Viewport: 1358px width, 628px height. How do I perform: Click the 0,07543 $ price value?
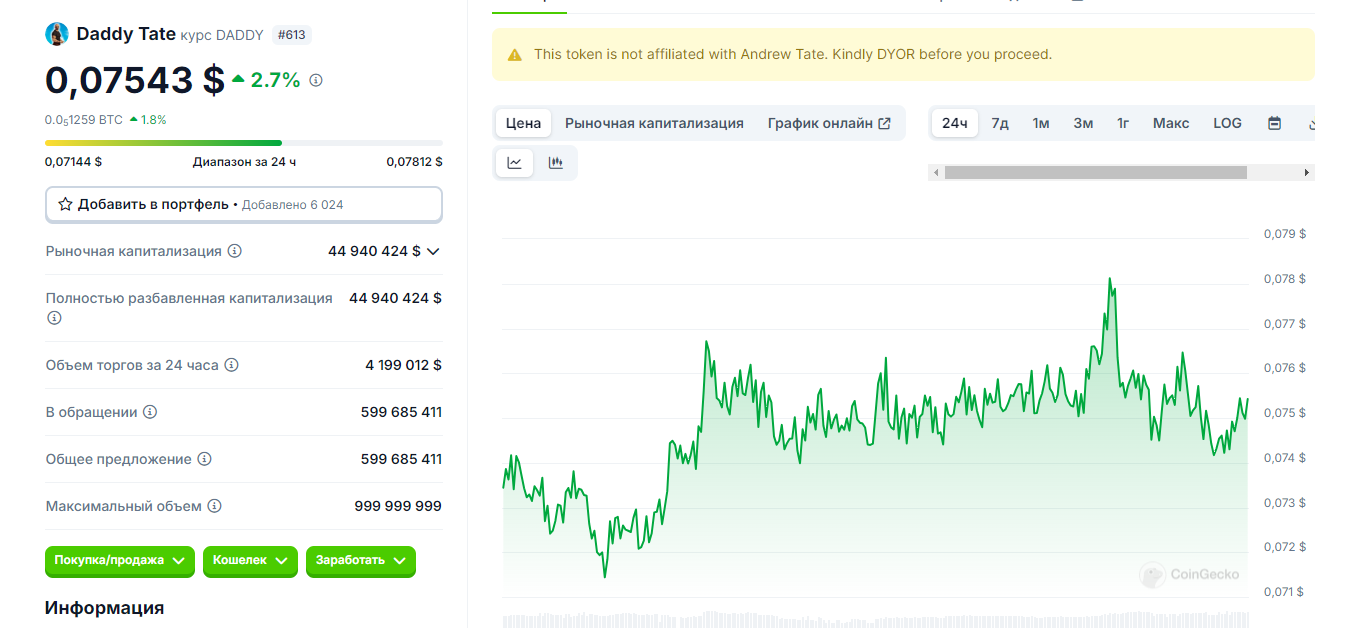coord(135,80)
